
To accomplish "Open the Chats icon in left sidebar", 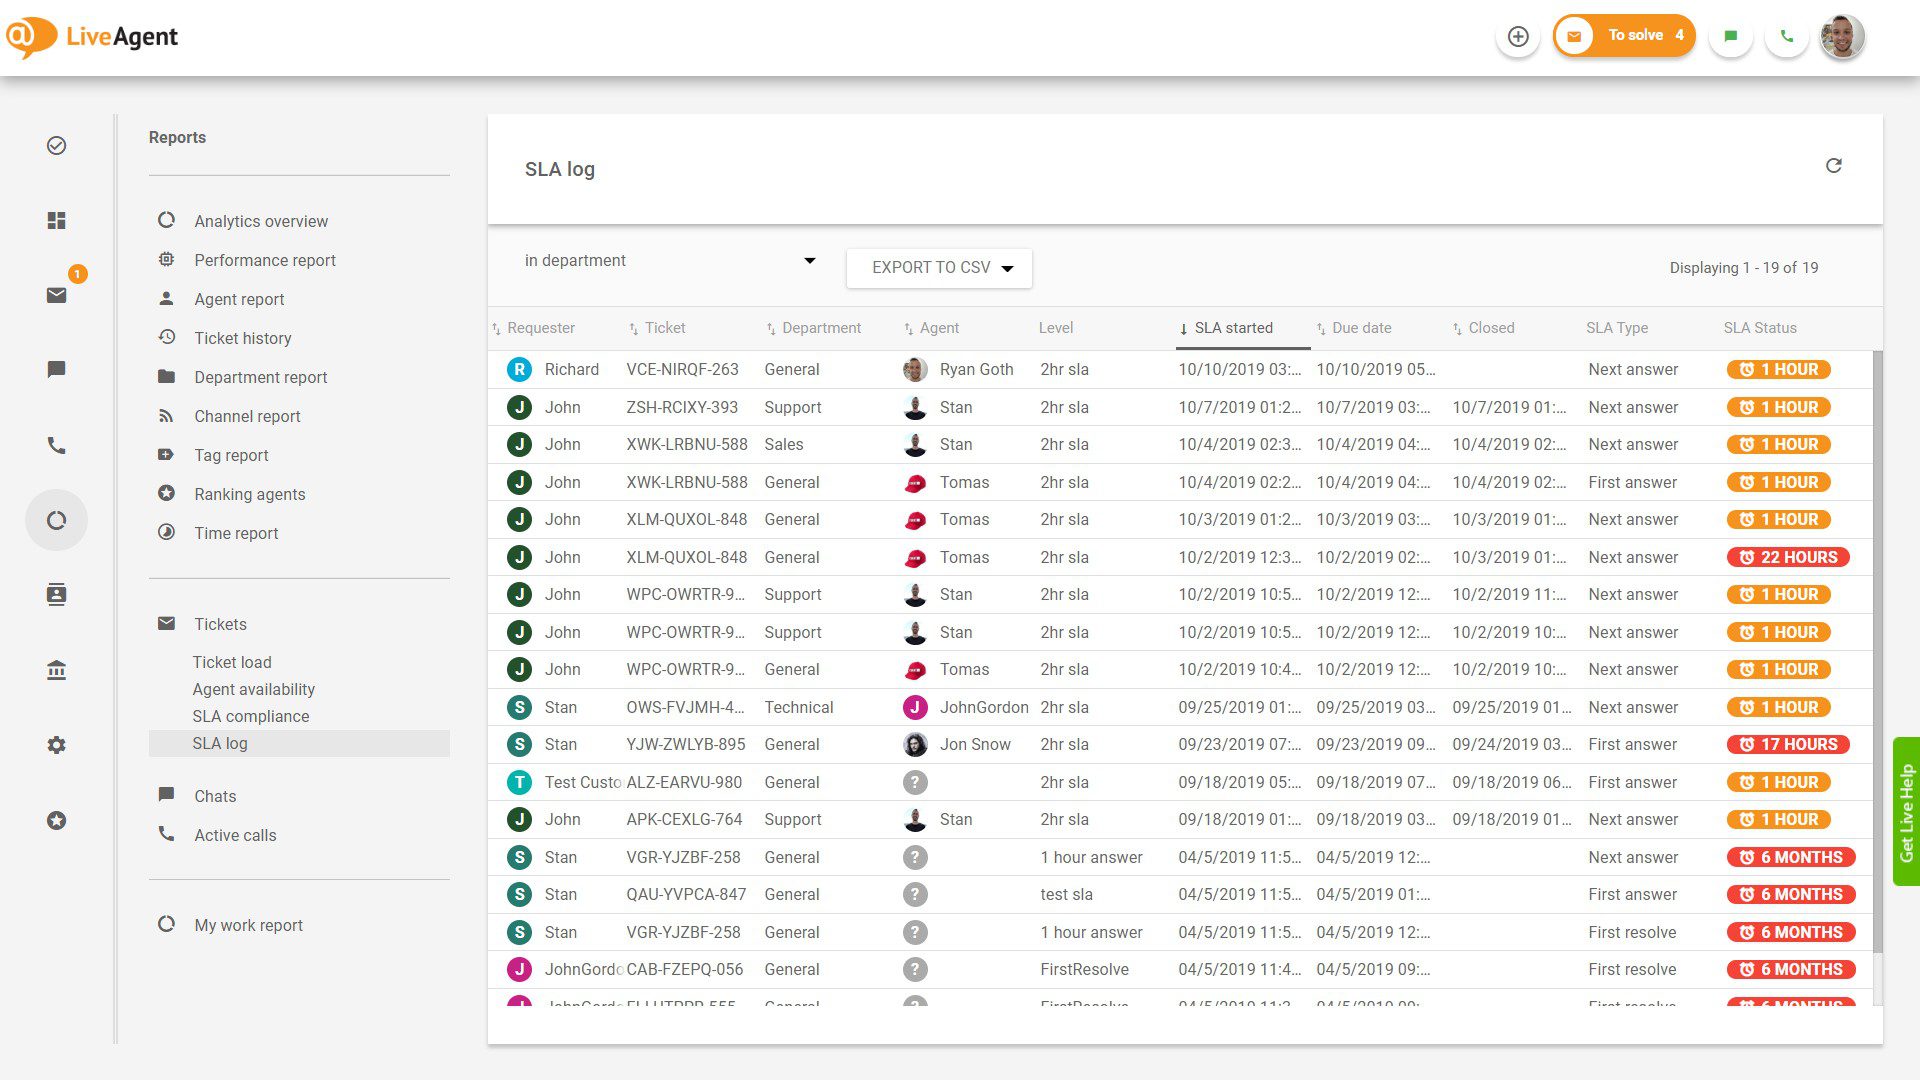I will 56,369.
